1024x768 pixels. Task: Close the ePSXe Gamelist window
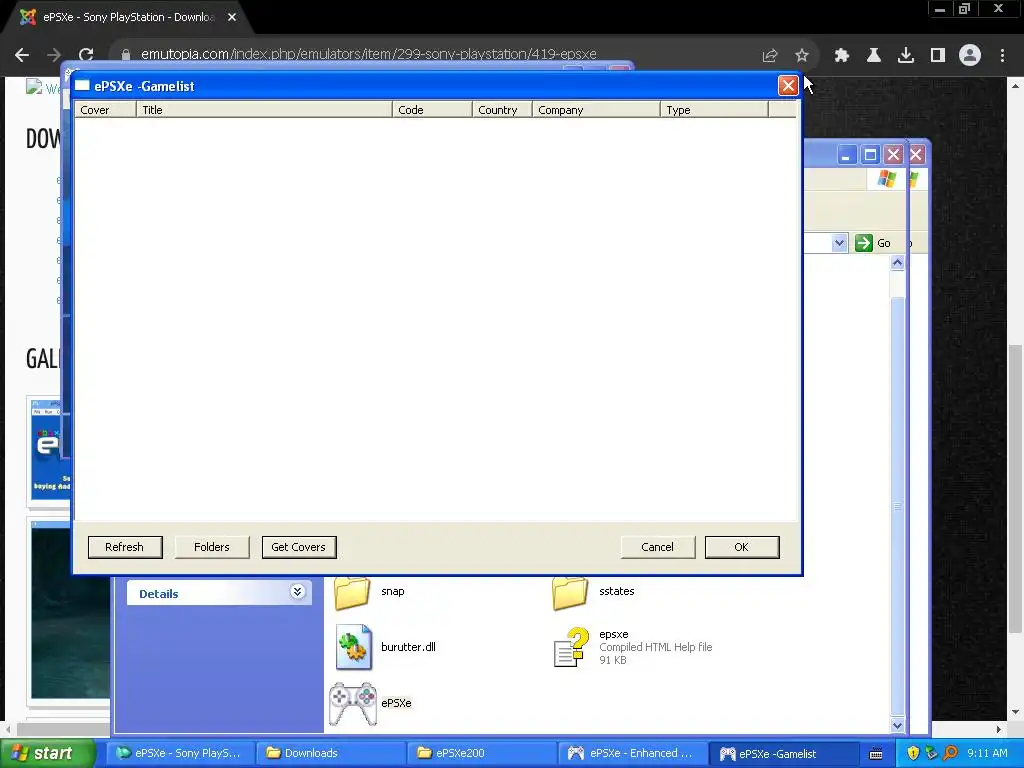click(788, 86)
